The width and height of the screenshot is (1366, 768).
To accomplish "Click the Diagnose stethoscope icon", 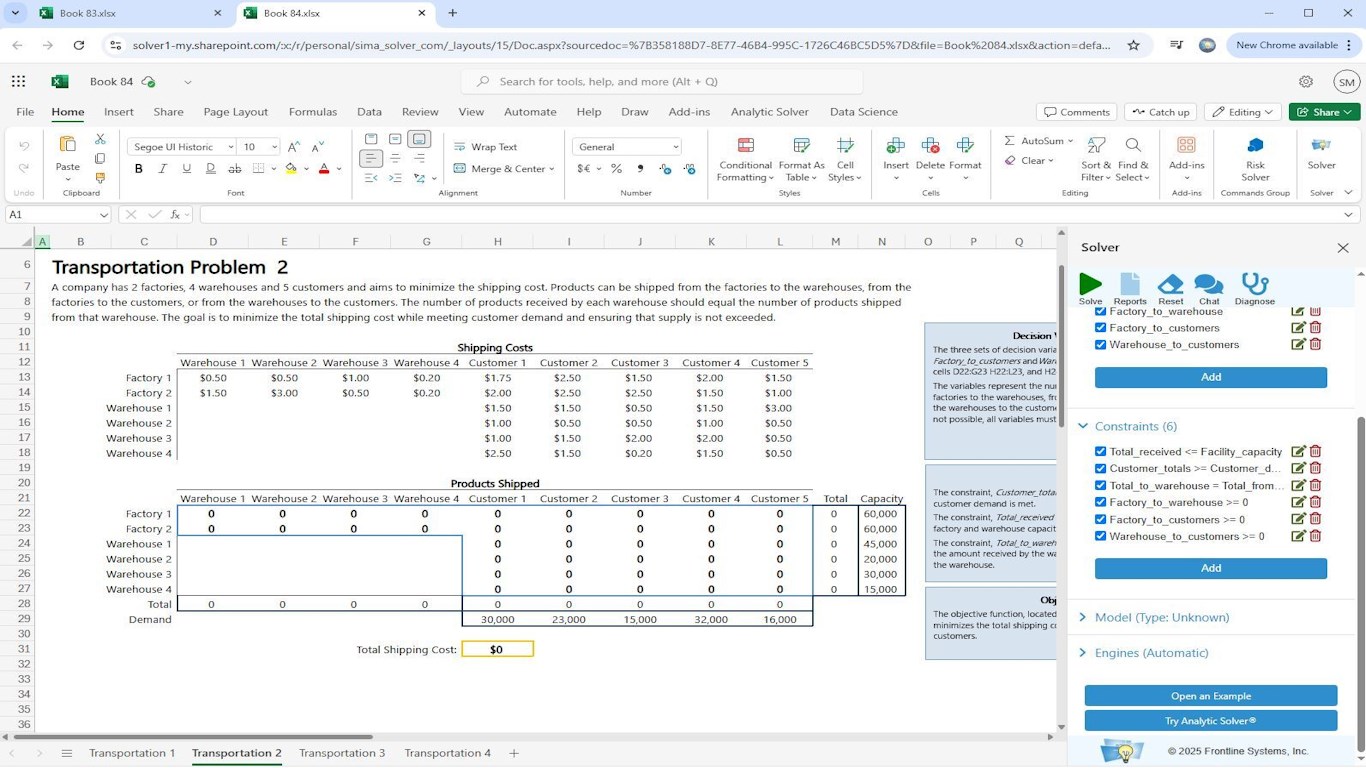I will [x=1254, y=285].
